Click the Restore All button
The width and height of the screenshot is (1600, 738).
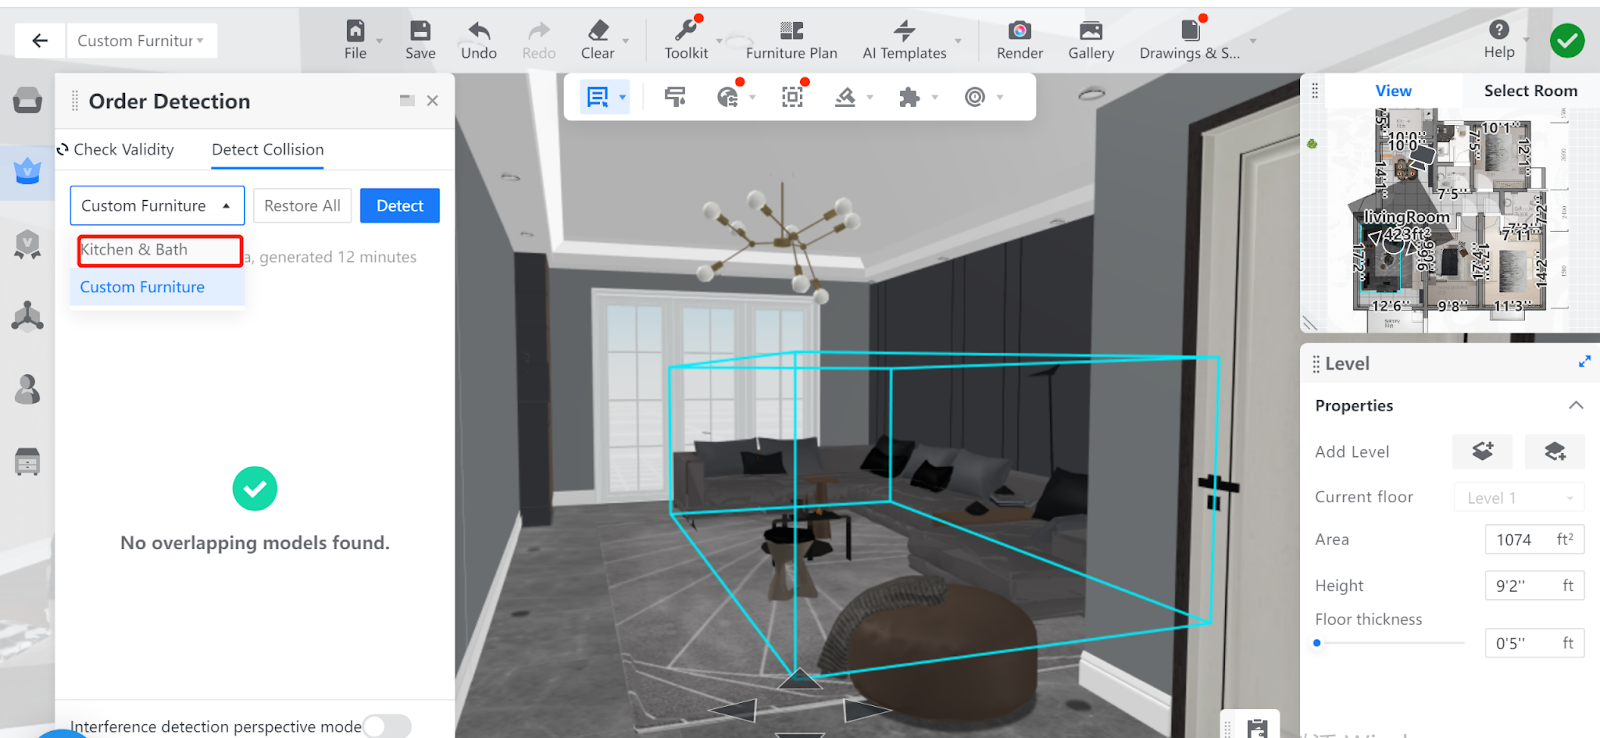[x=302, y=206]
